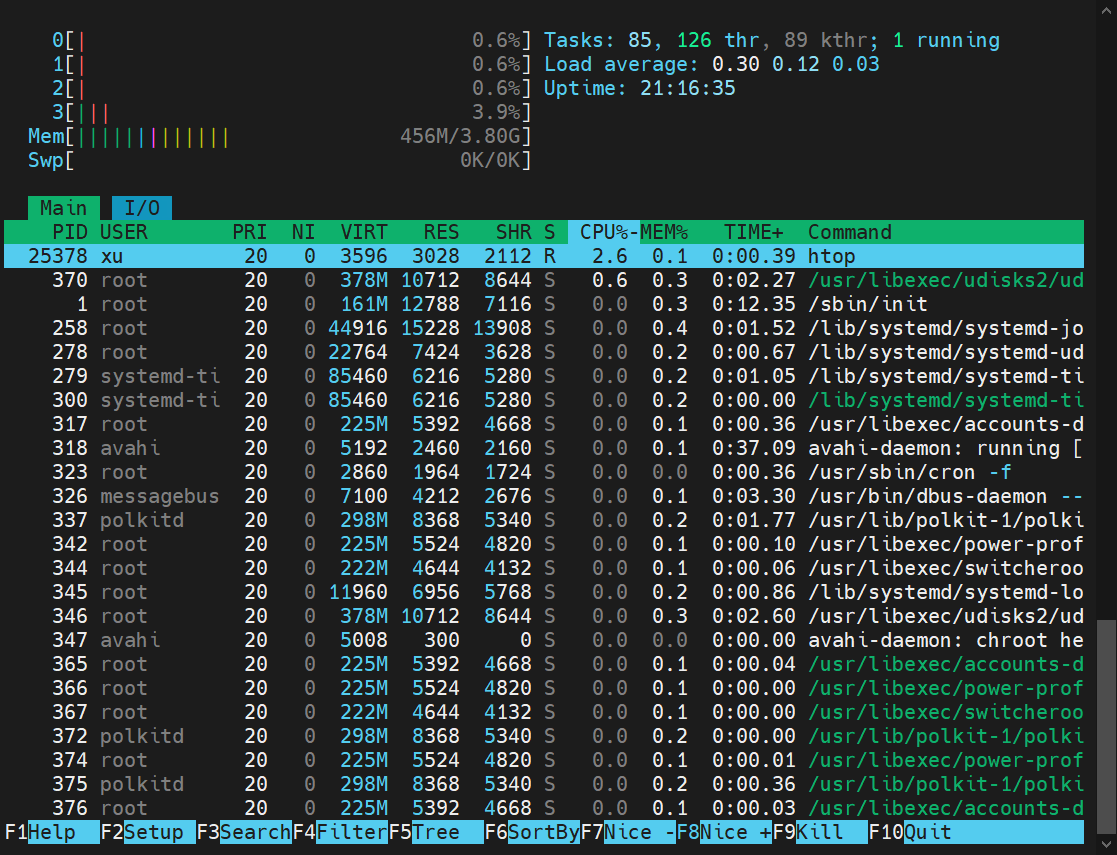
Task: Select avahi-daemon: chroot he row
Action: point(544,640)
